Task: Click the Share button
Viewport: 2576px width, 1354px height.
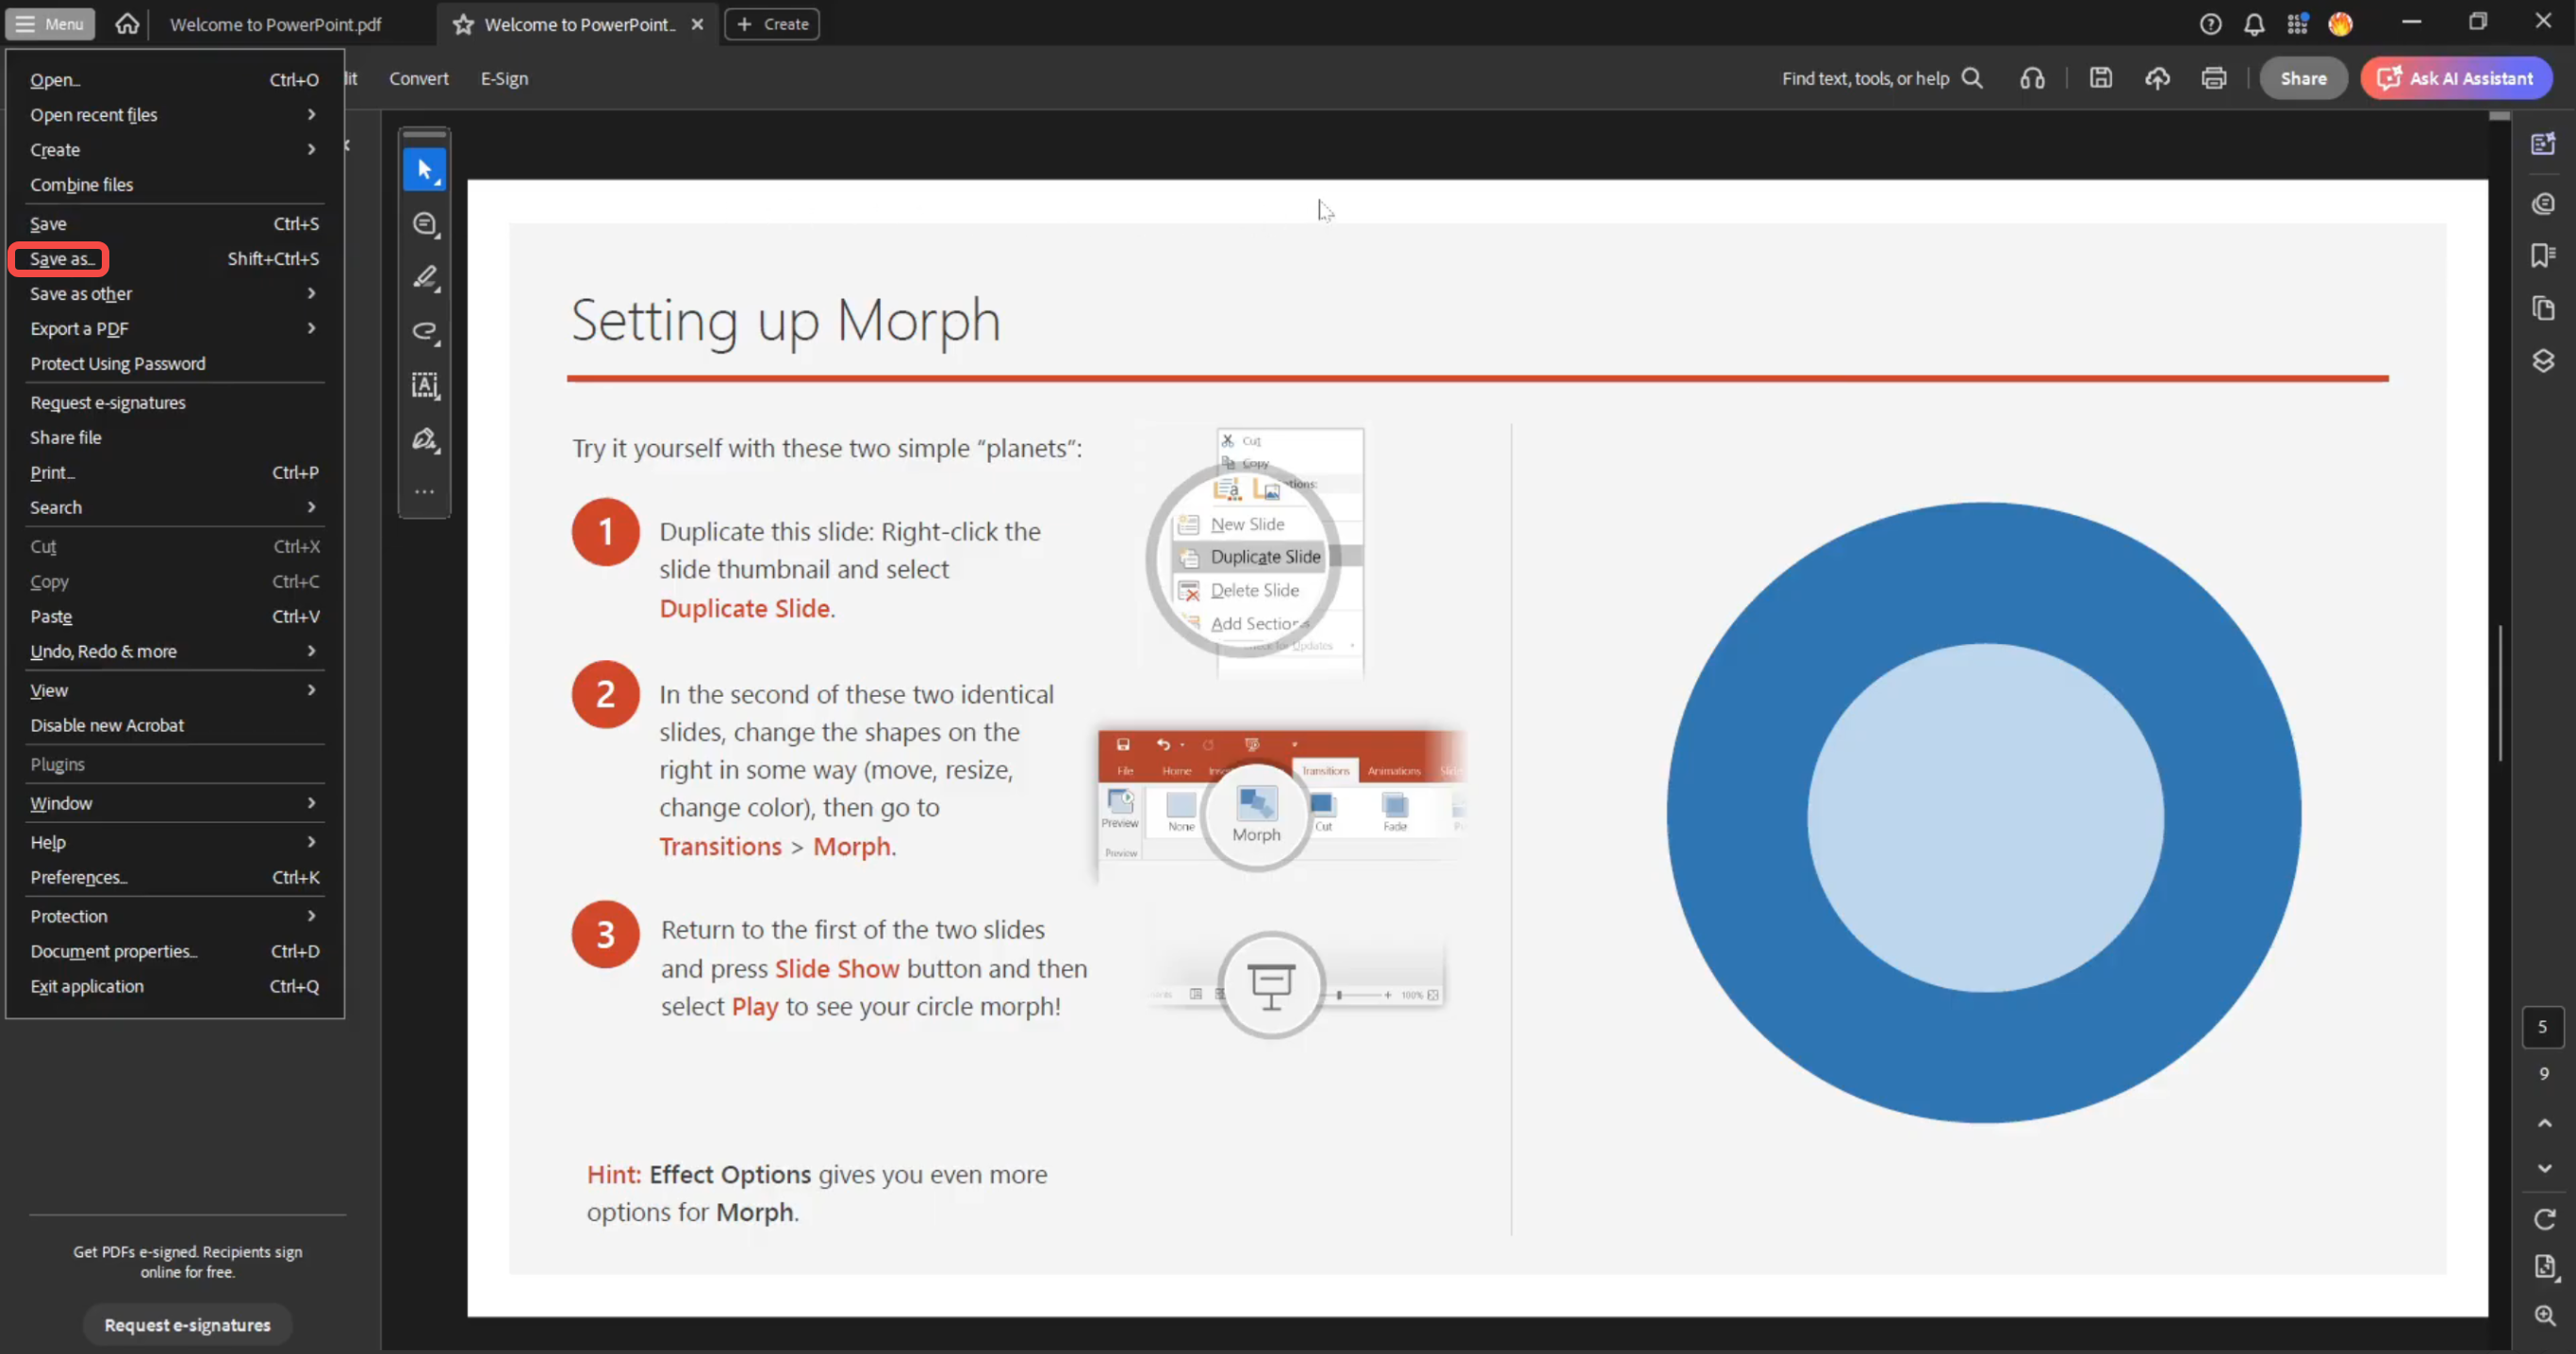Action: coord(2303,78)
